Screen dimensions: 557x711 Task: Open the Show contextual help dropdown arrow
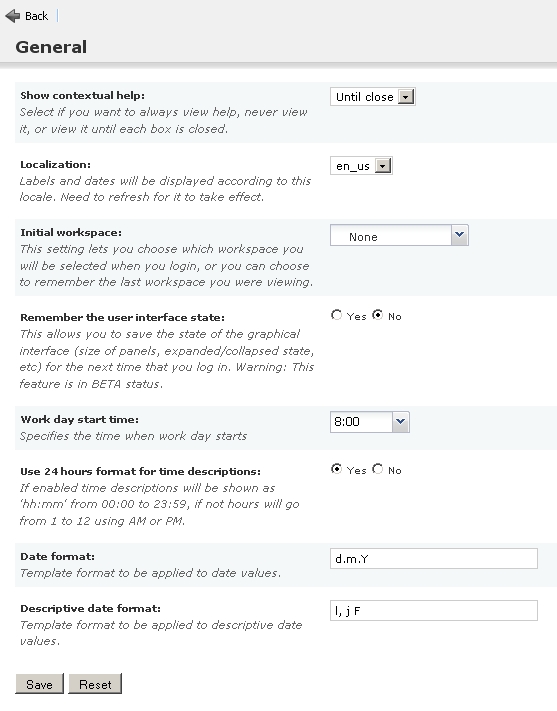pyautogui.click(x=406, y=97)
